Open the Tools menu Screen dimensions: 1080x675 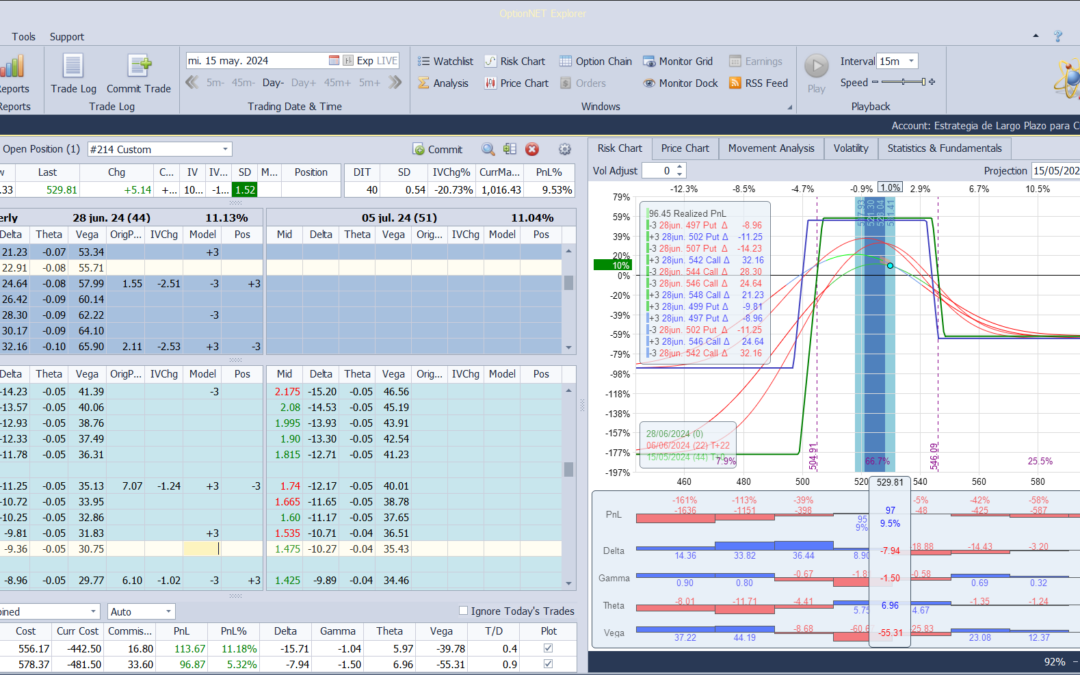click(24, 37)
